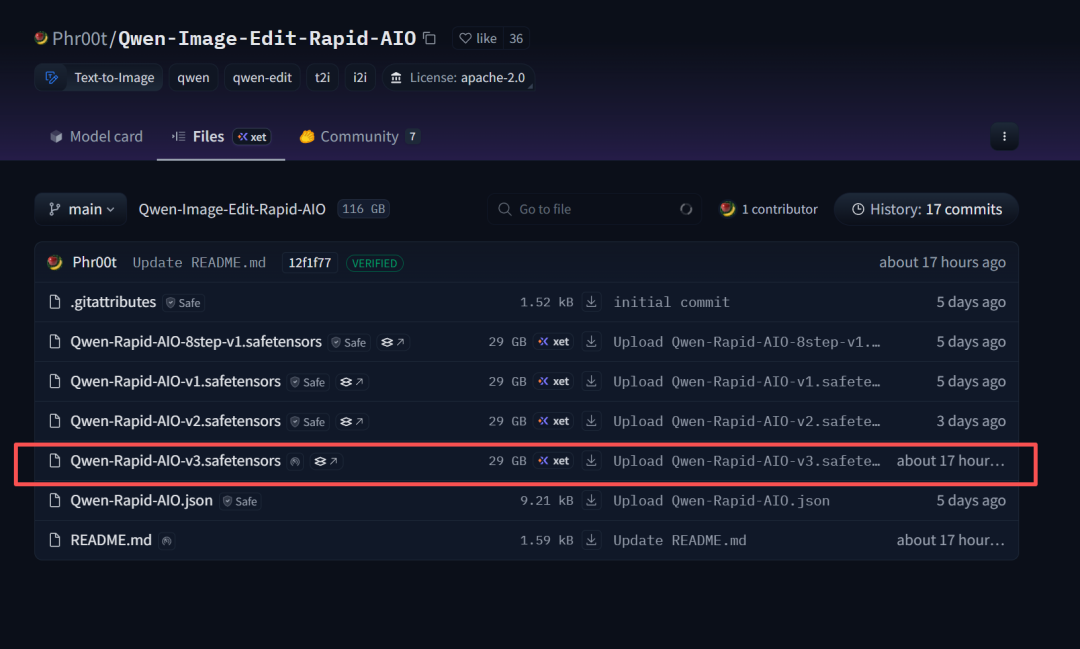View History of 17 commits
The width and height of the screenshot is (1080, 649).
coord(926,209)
